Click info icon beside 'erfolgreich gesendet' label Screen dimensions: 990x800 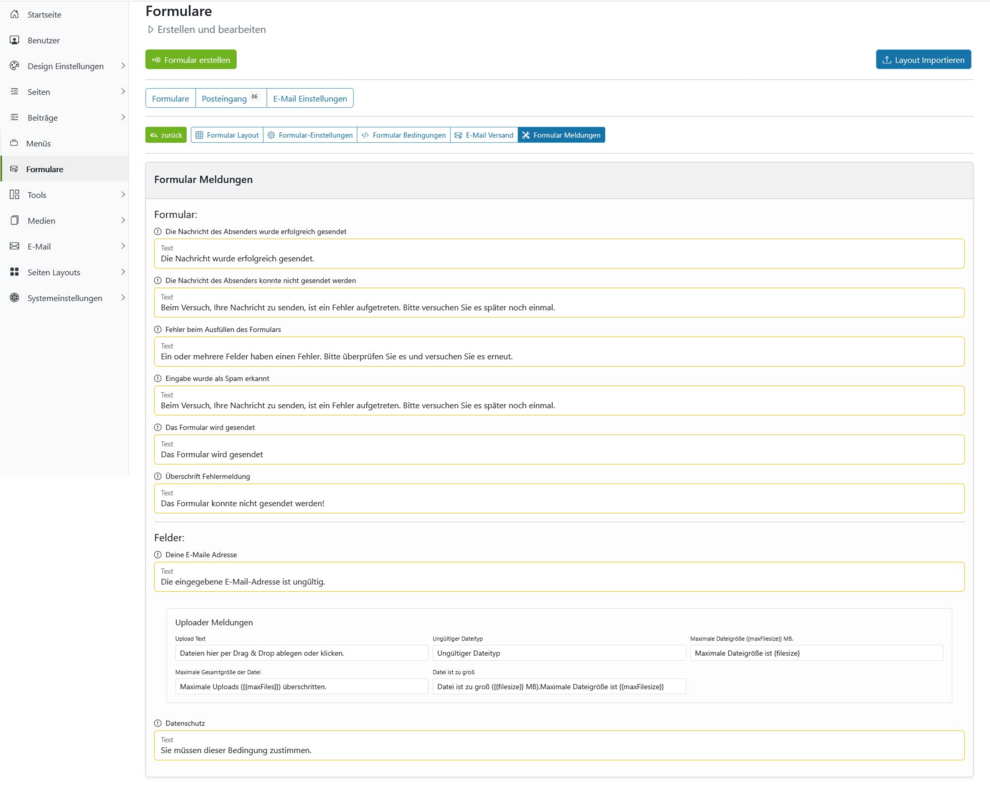click(158, 232)
